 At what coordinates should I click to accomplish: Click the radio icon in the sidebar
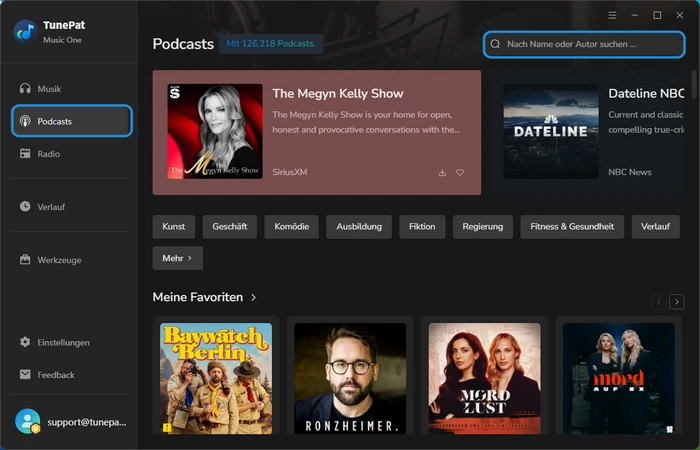25,154
